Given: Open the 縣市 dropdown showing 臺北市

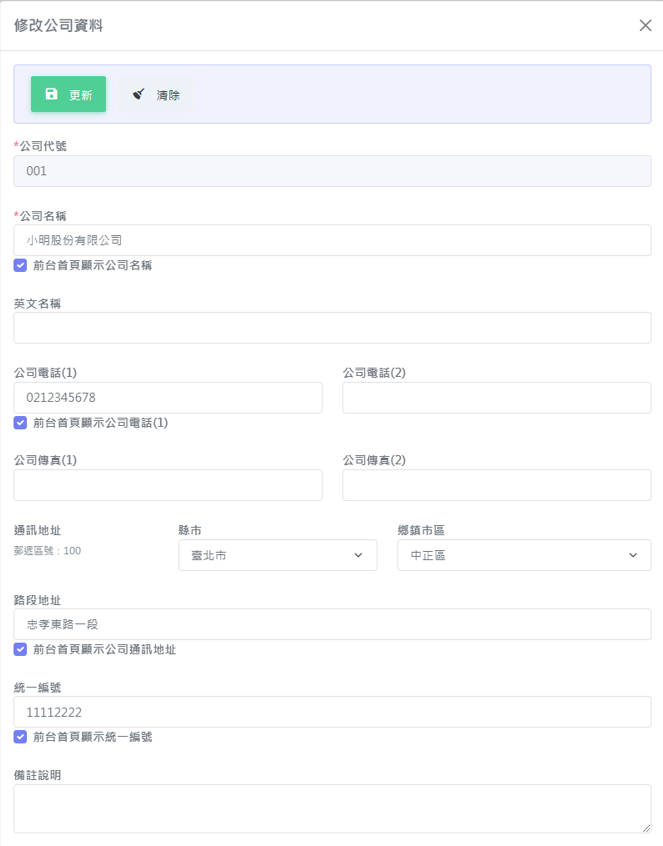Looking at the screenshot, I should (x=277, y=555).
